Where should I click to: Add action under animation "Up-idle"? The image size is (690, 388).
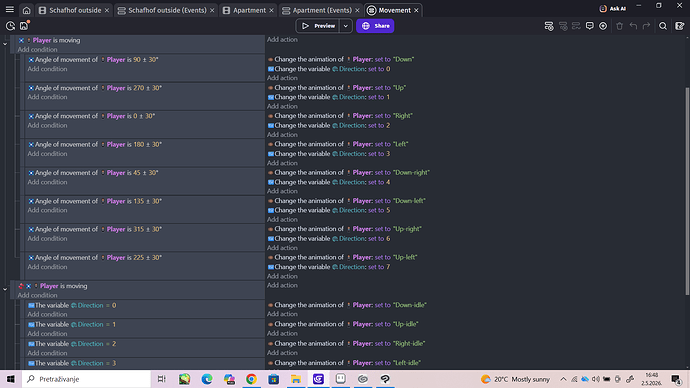tap(282, 333)
